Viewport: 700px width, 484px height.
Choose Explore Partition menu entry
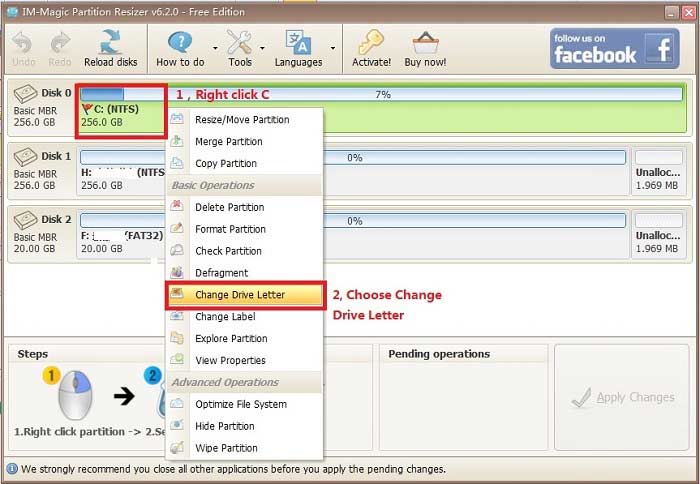point(244,338)
